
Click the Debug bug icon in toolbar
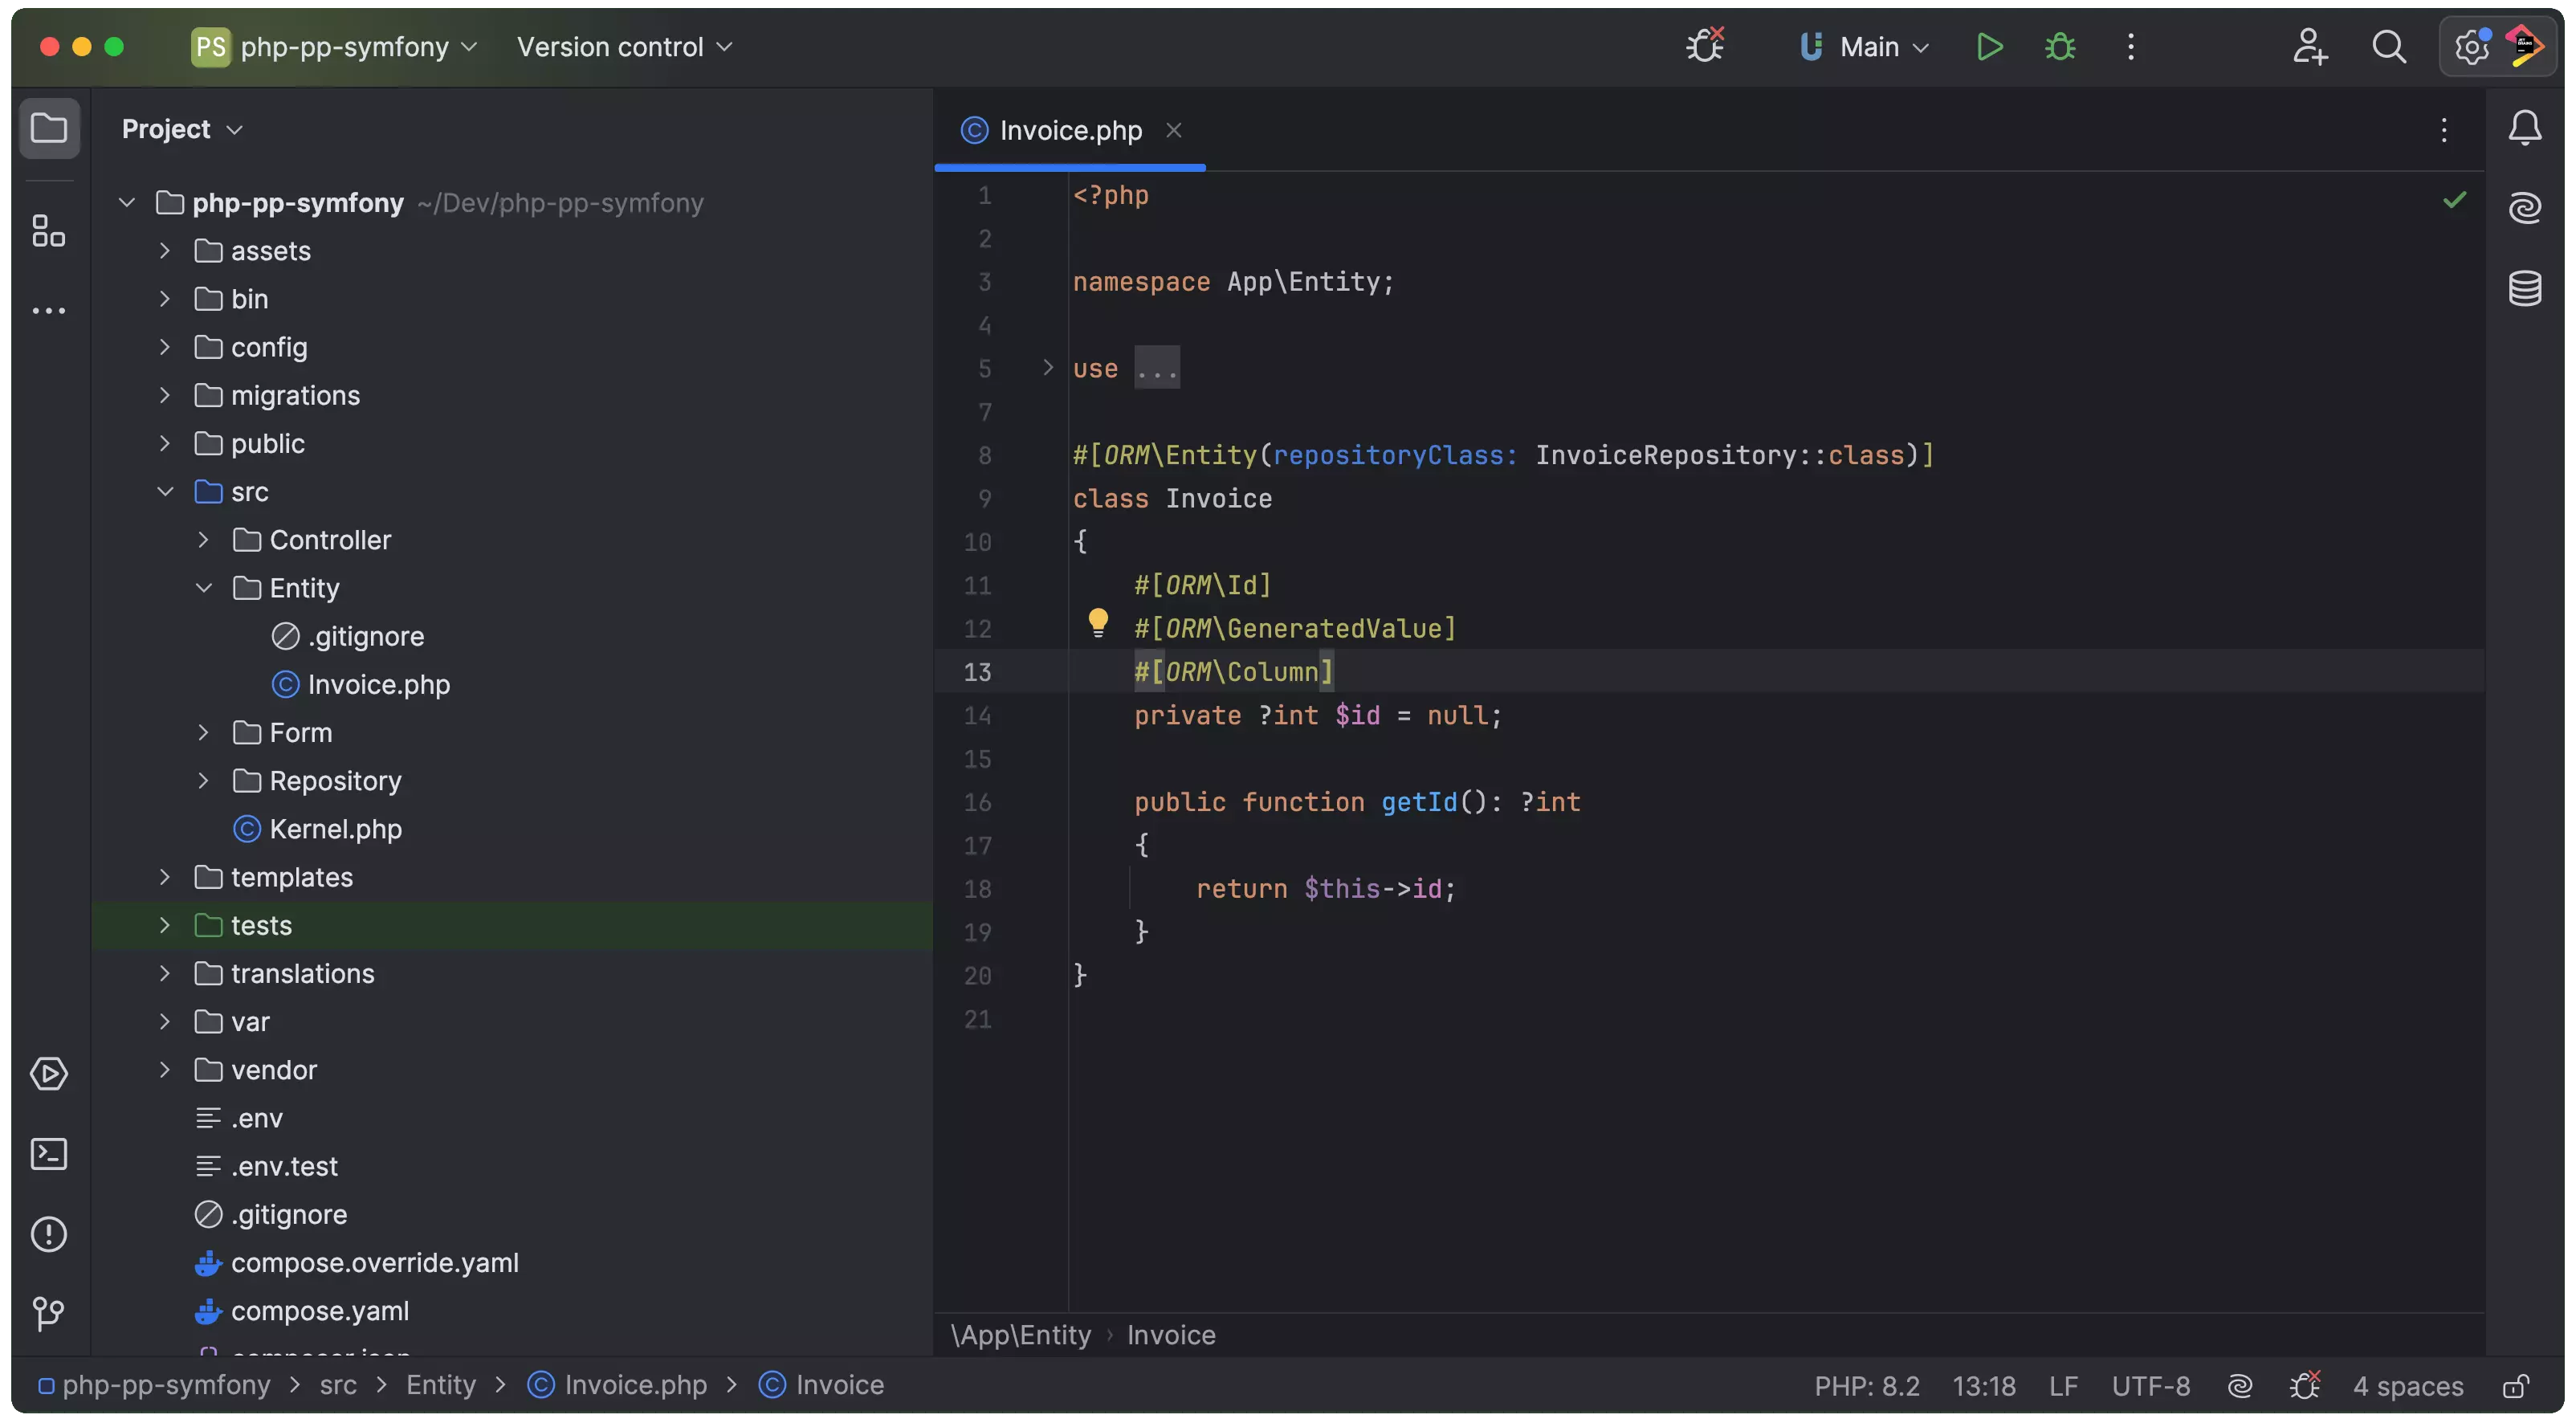(2059, 47)
